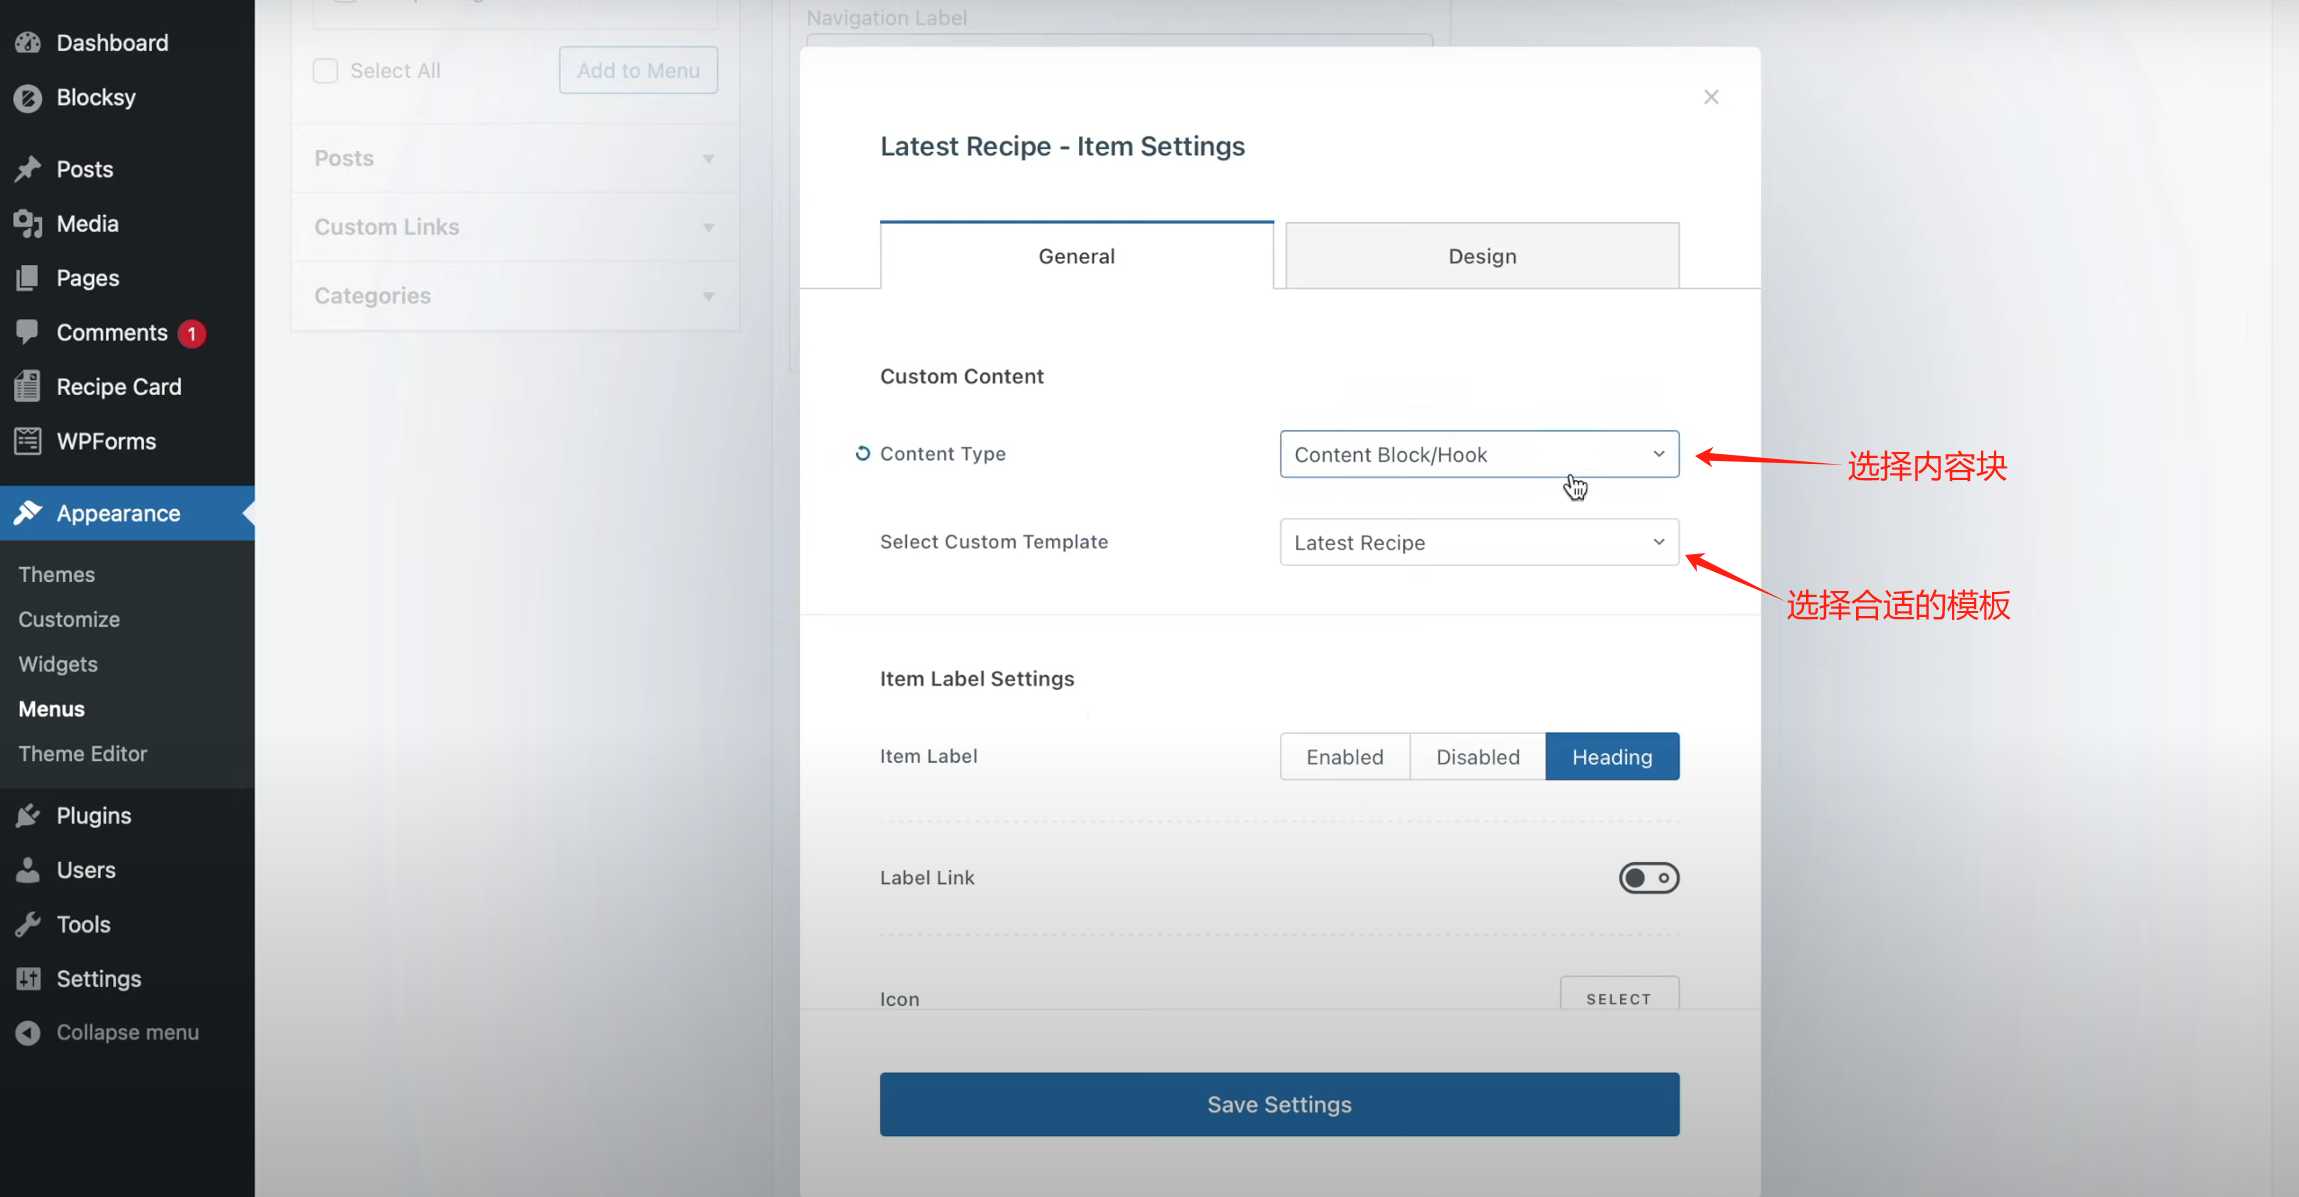The width and height of the screenshot is (2299, 1197).
Task: Tick the Select All checkbox
Action: pyautogui.click(x=325, y=70)
